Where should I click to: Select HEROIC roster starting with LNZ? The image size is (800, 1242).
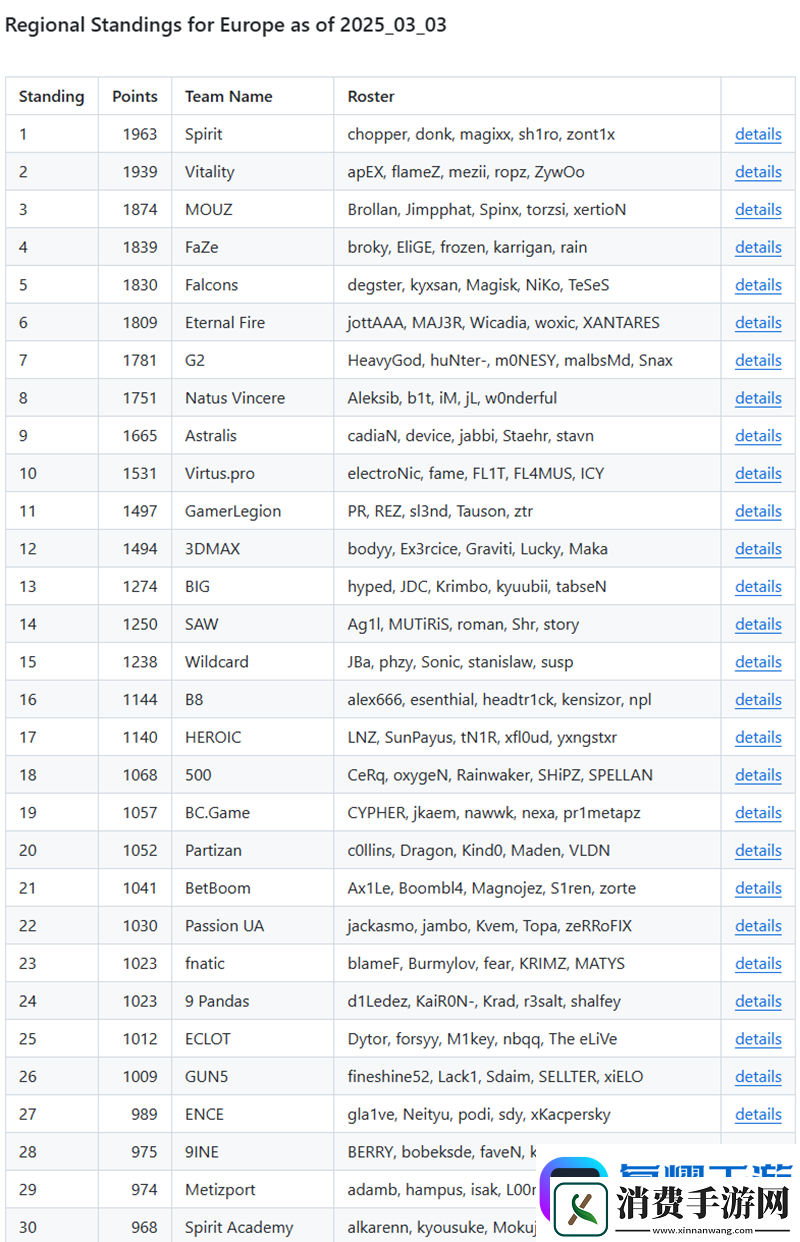482,737
